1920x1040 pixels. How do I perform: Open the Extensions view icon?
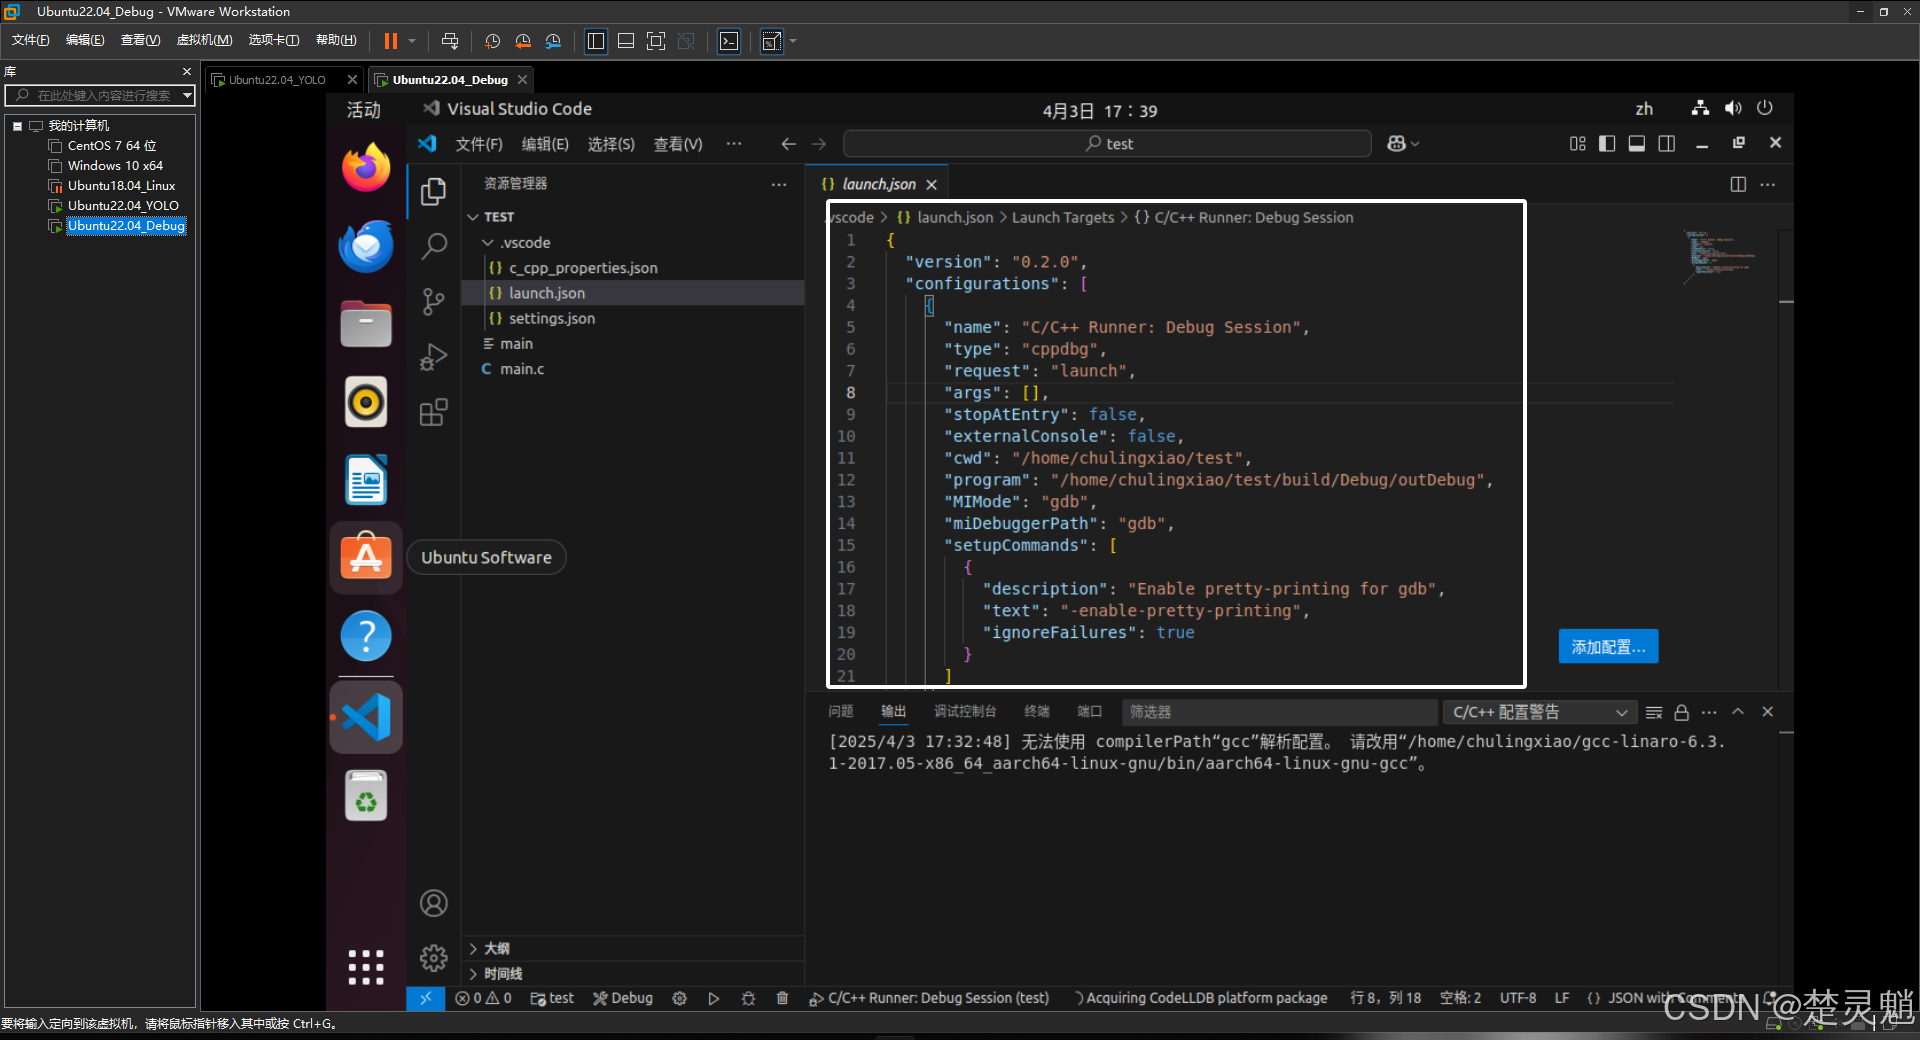433,412
